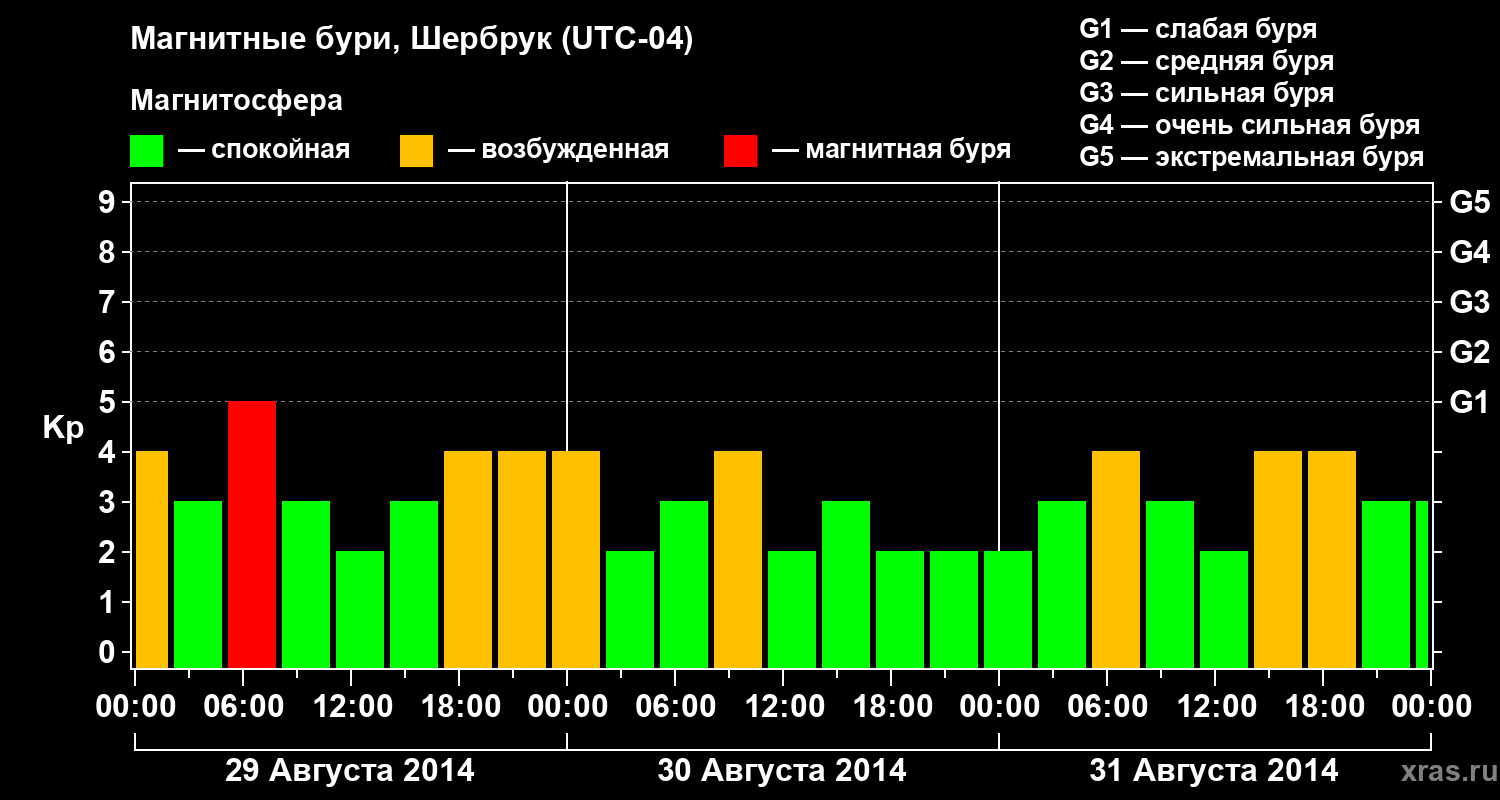This screenshot has height=800, width=1500.
Task: Click the red 'магнитная буря' legend swatch
Action: point(740,151)
